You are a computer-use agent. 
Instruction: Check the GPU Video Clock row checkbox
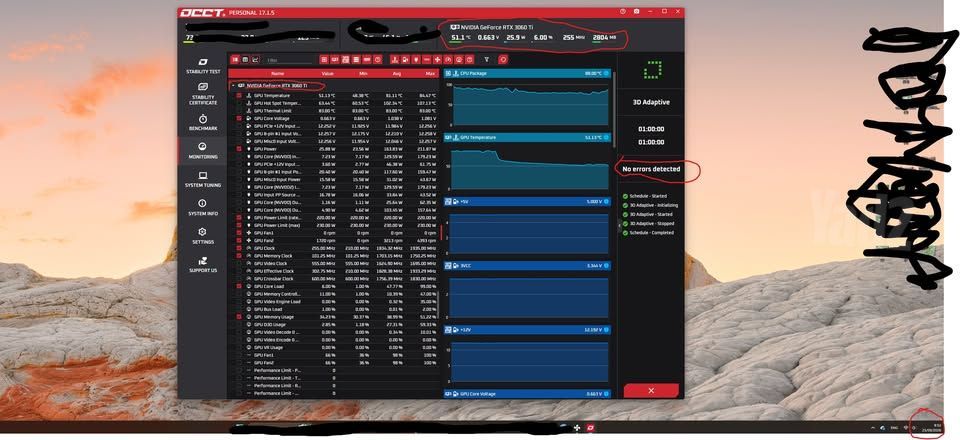coord(239,263)
